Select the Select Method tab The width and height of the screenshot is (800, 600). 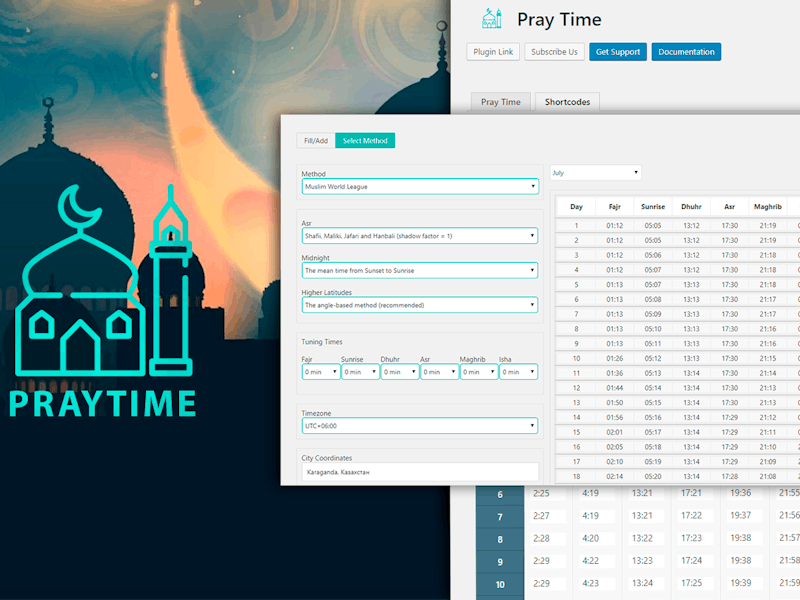[x=365, y=140]
